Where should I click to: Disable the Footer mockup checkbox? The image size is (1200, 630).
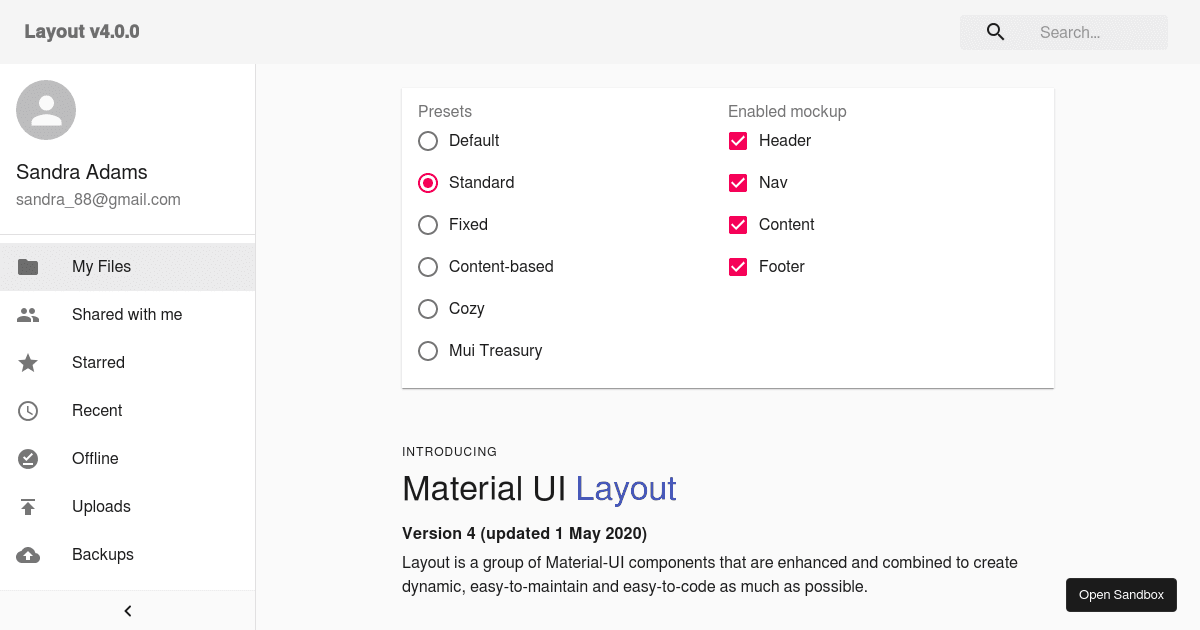[738, 267]
